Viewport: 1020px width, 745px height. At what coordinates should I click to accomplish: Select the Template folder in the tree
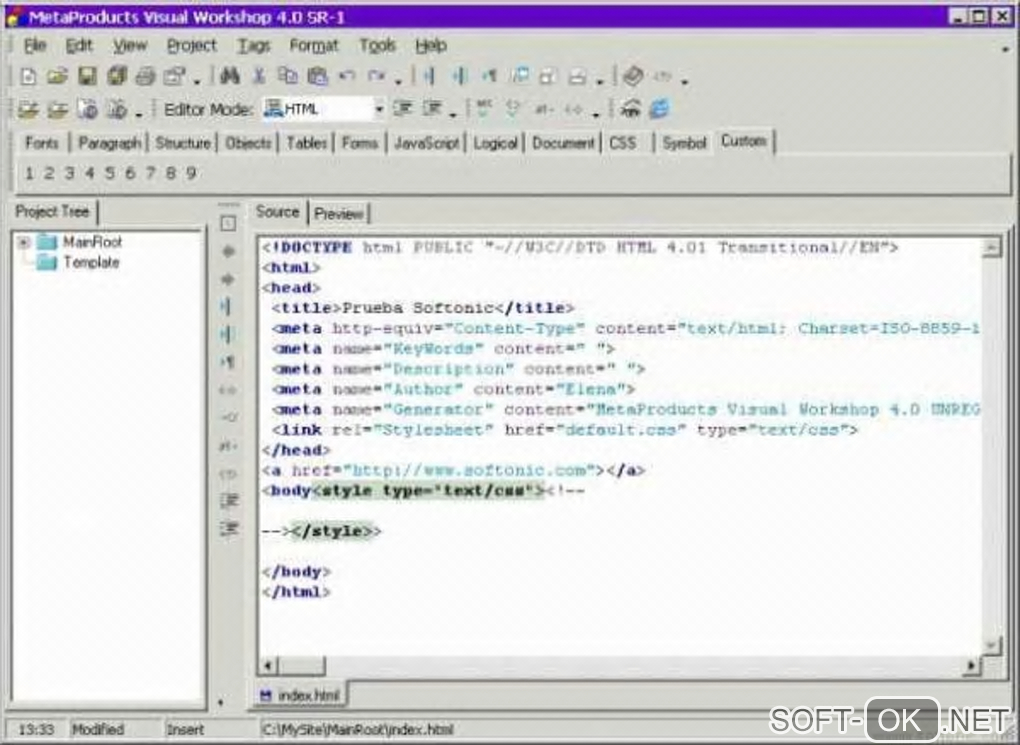[91, 263]
